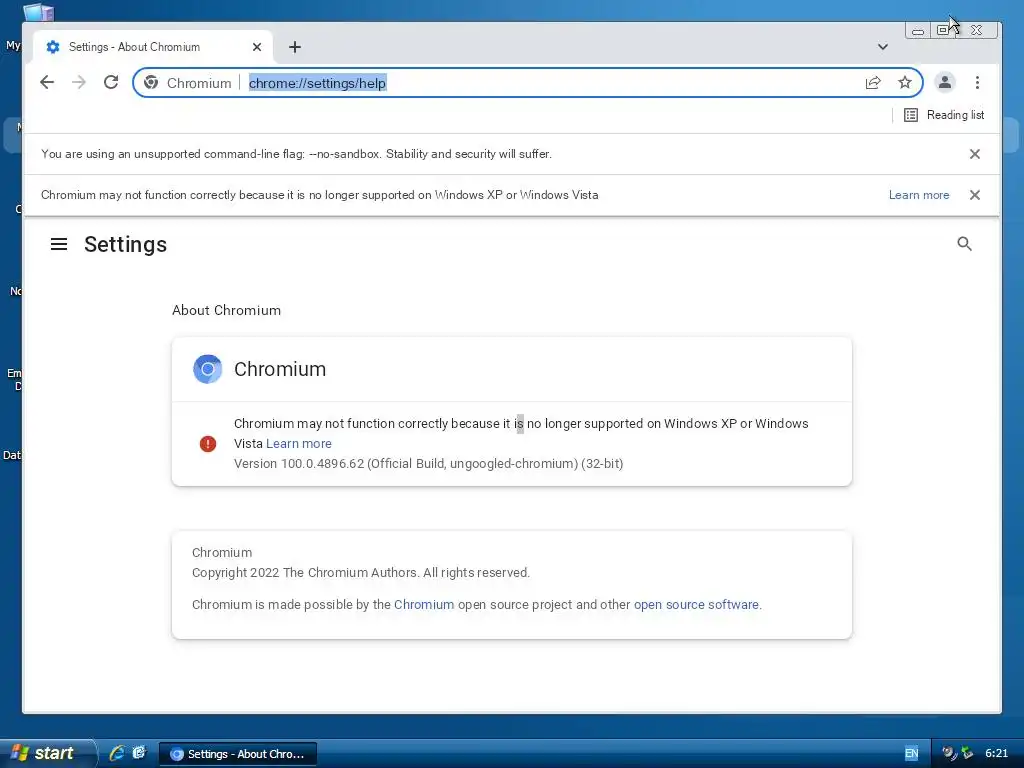Click the system tray clock

click(996, 753)
